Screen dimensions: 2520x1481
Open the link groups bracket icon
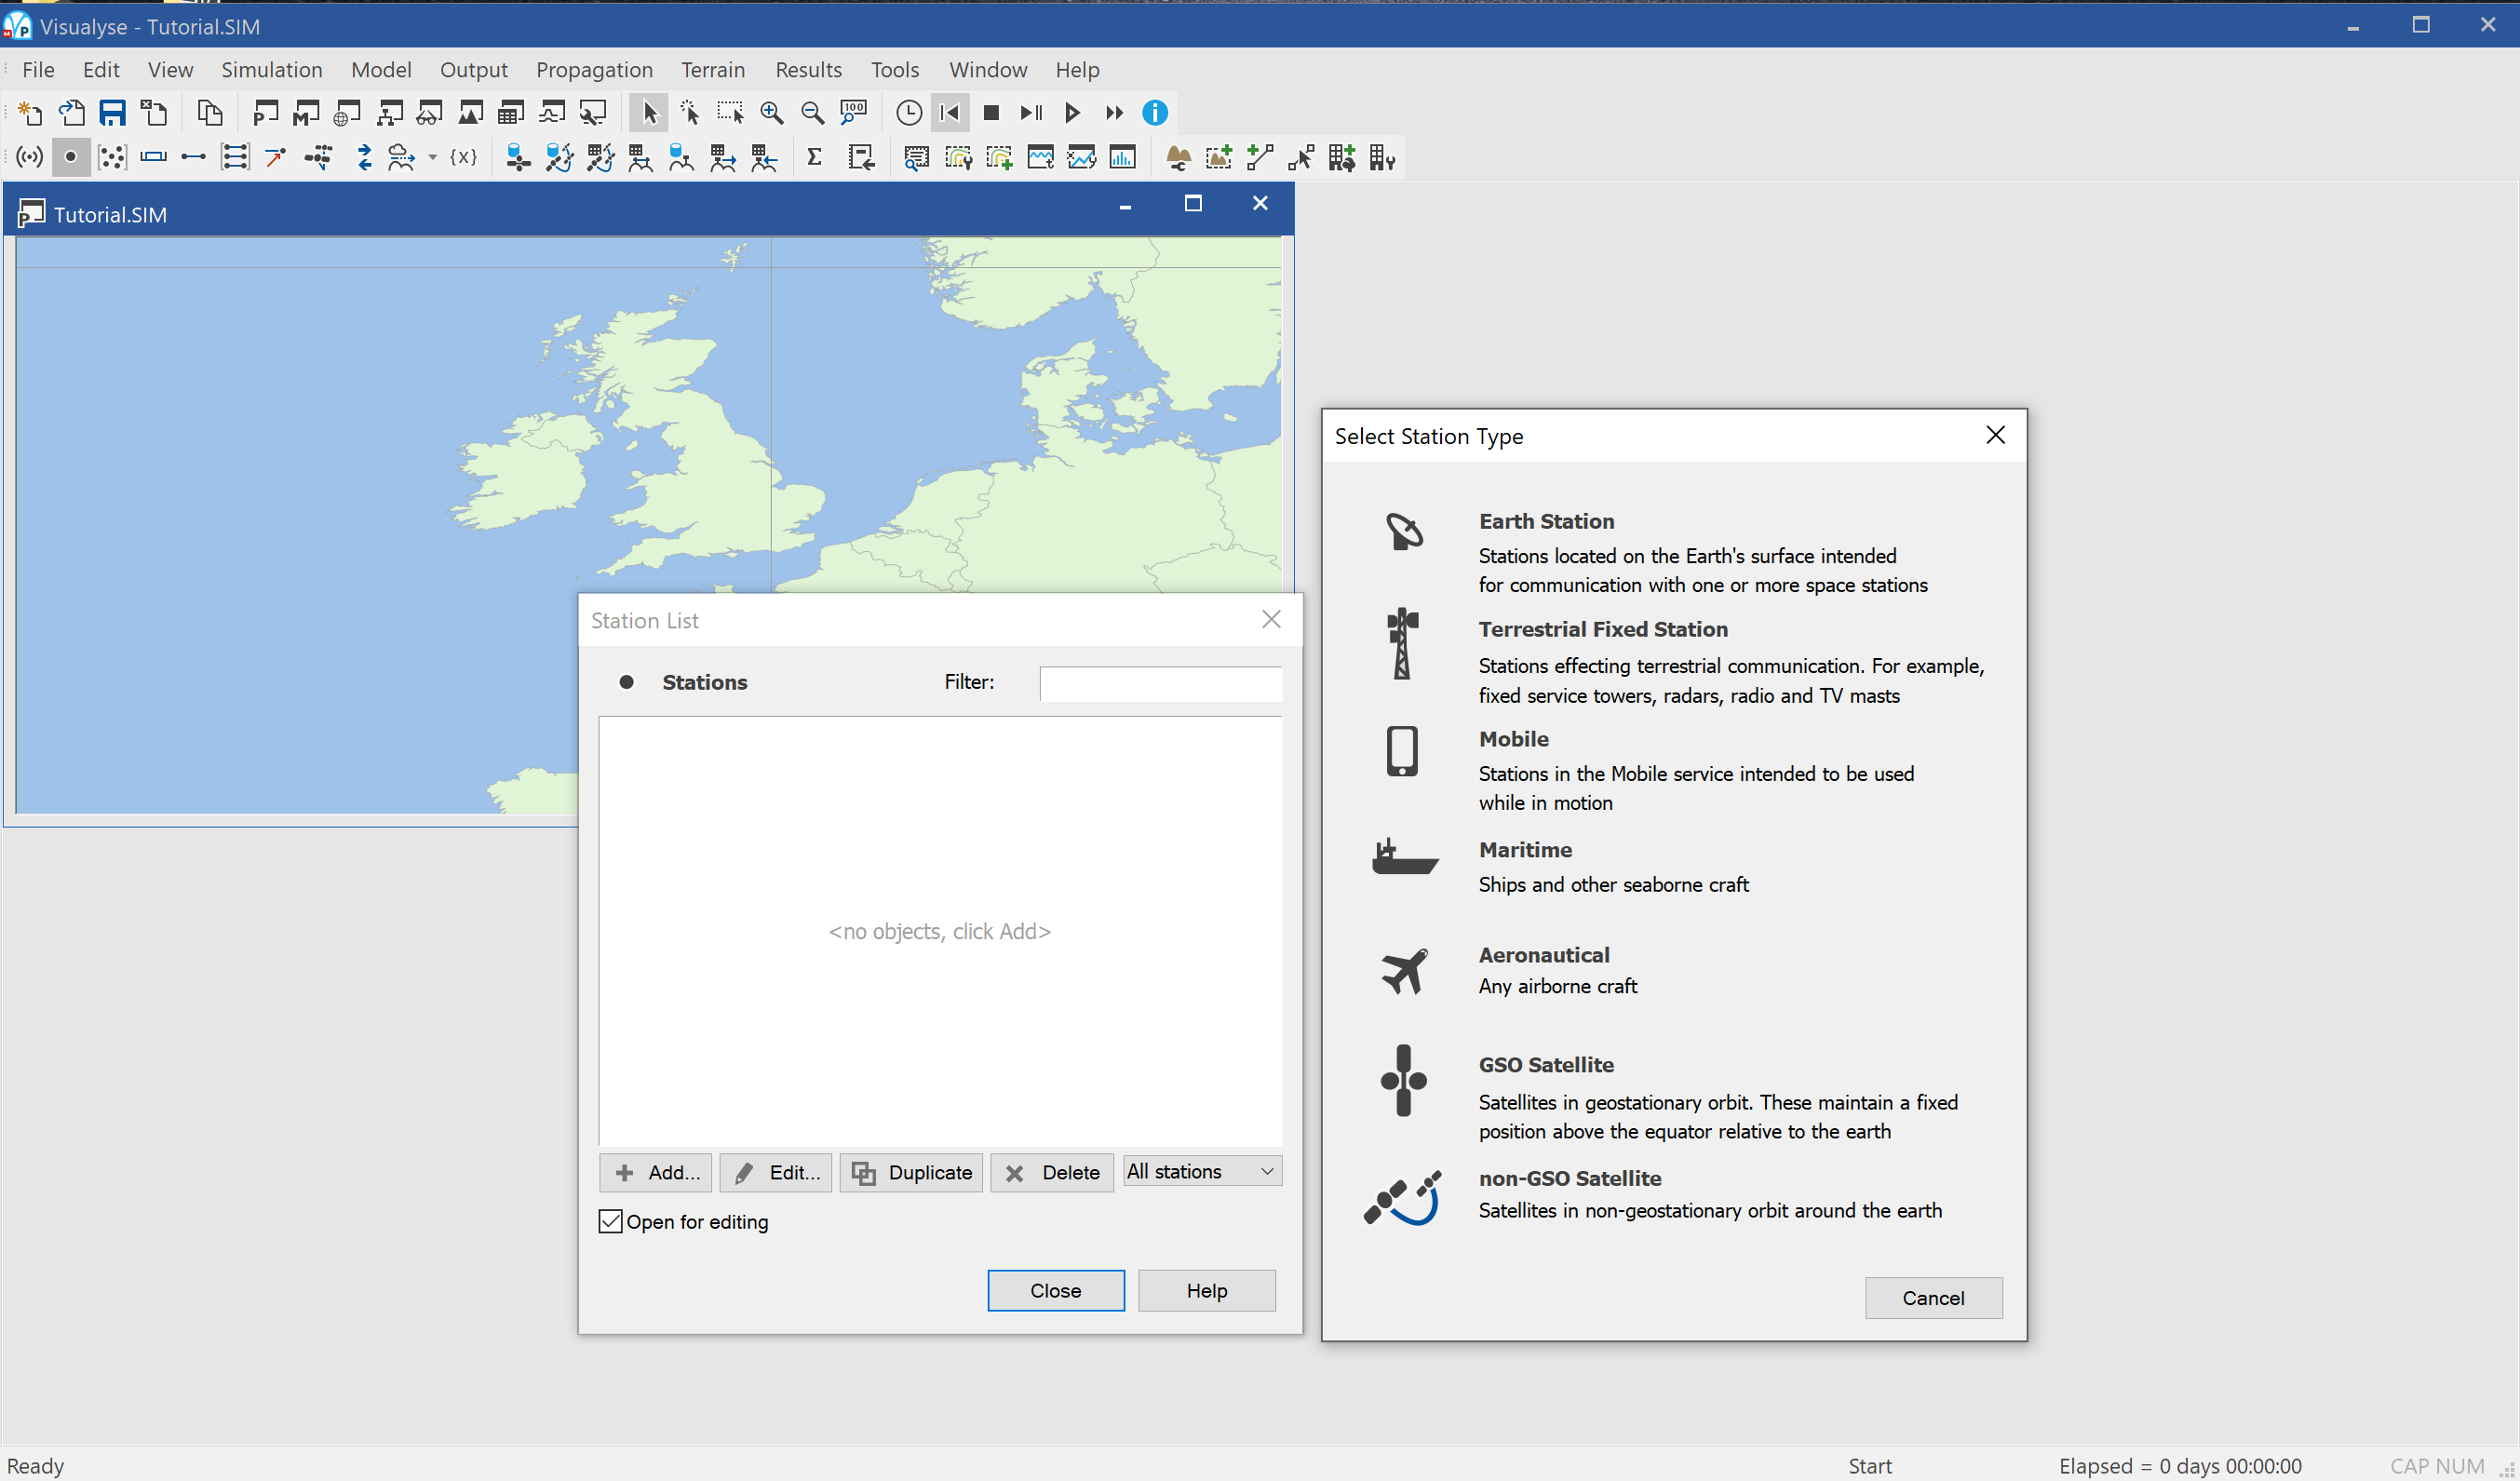[234, 157]
